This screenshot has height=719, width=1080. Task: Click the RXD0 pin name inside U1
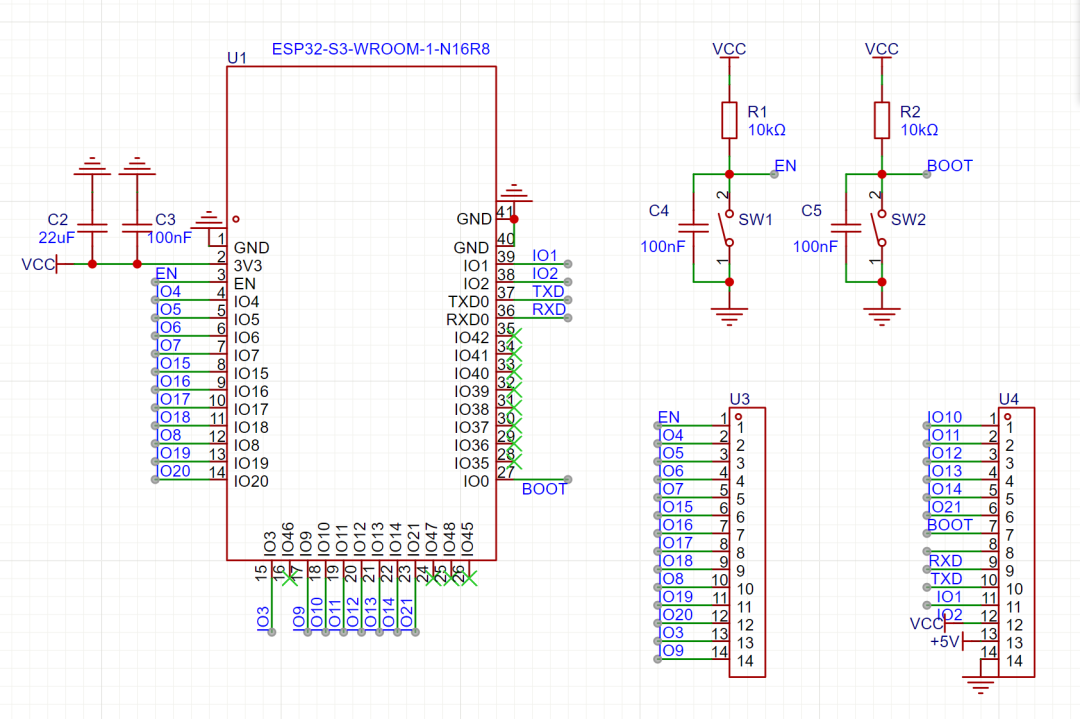(x=468, y=320)
